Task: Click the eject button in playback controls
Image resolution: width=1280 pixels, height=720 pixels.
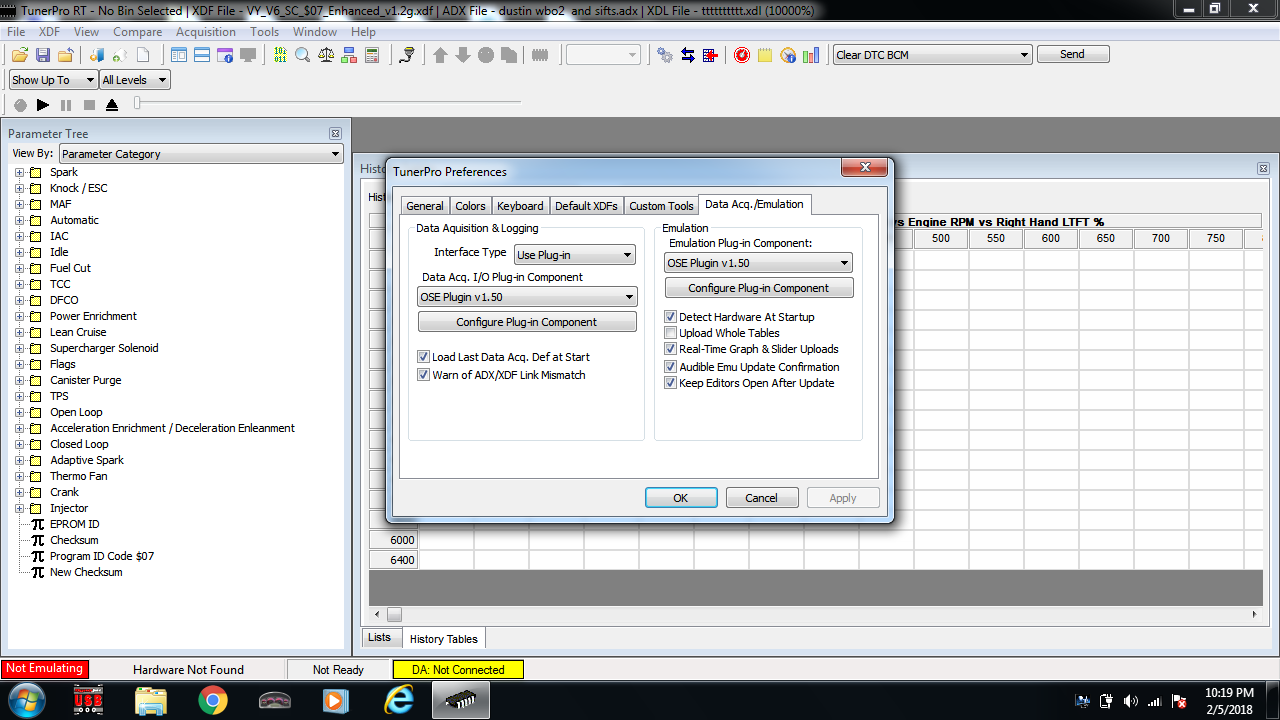Action: coord(111,104)
